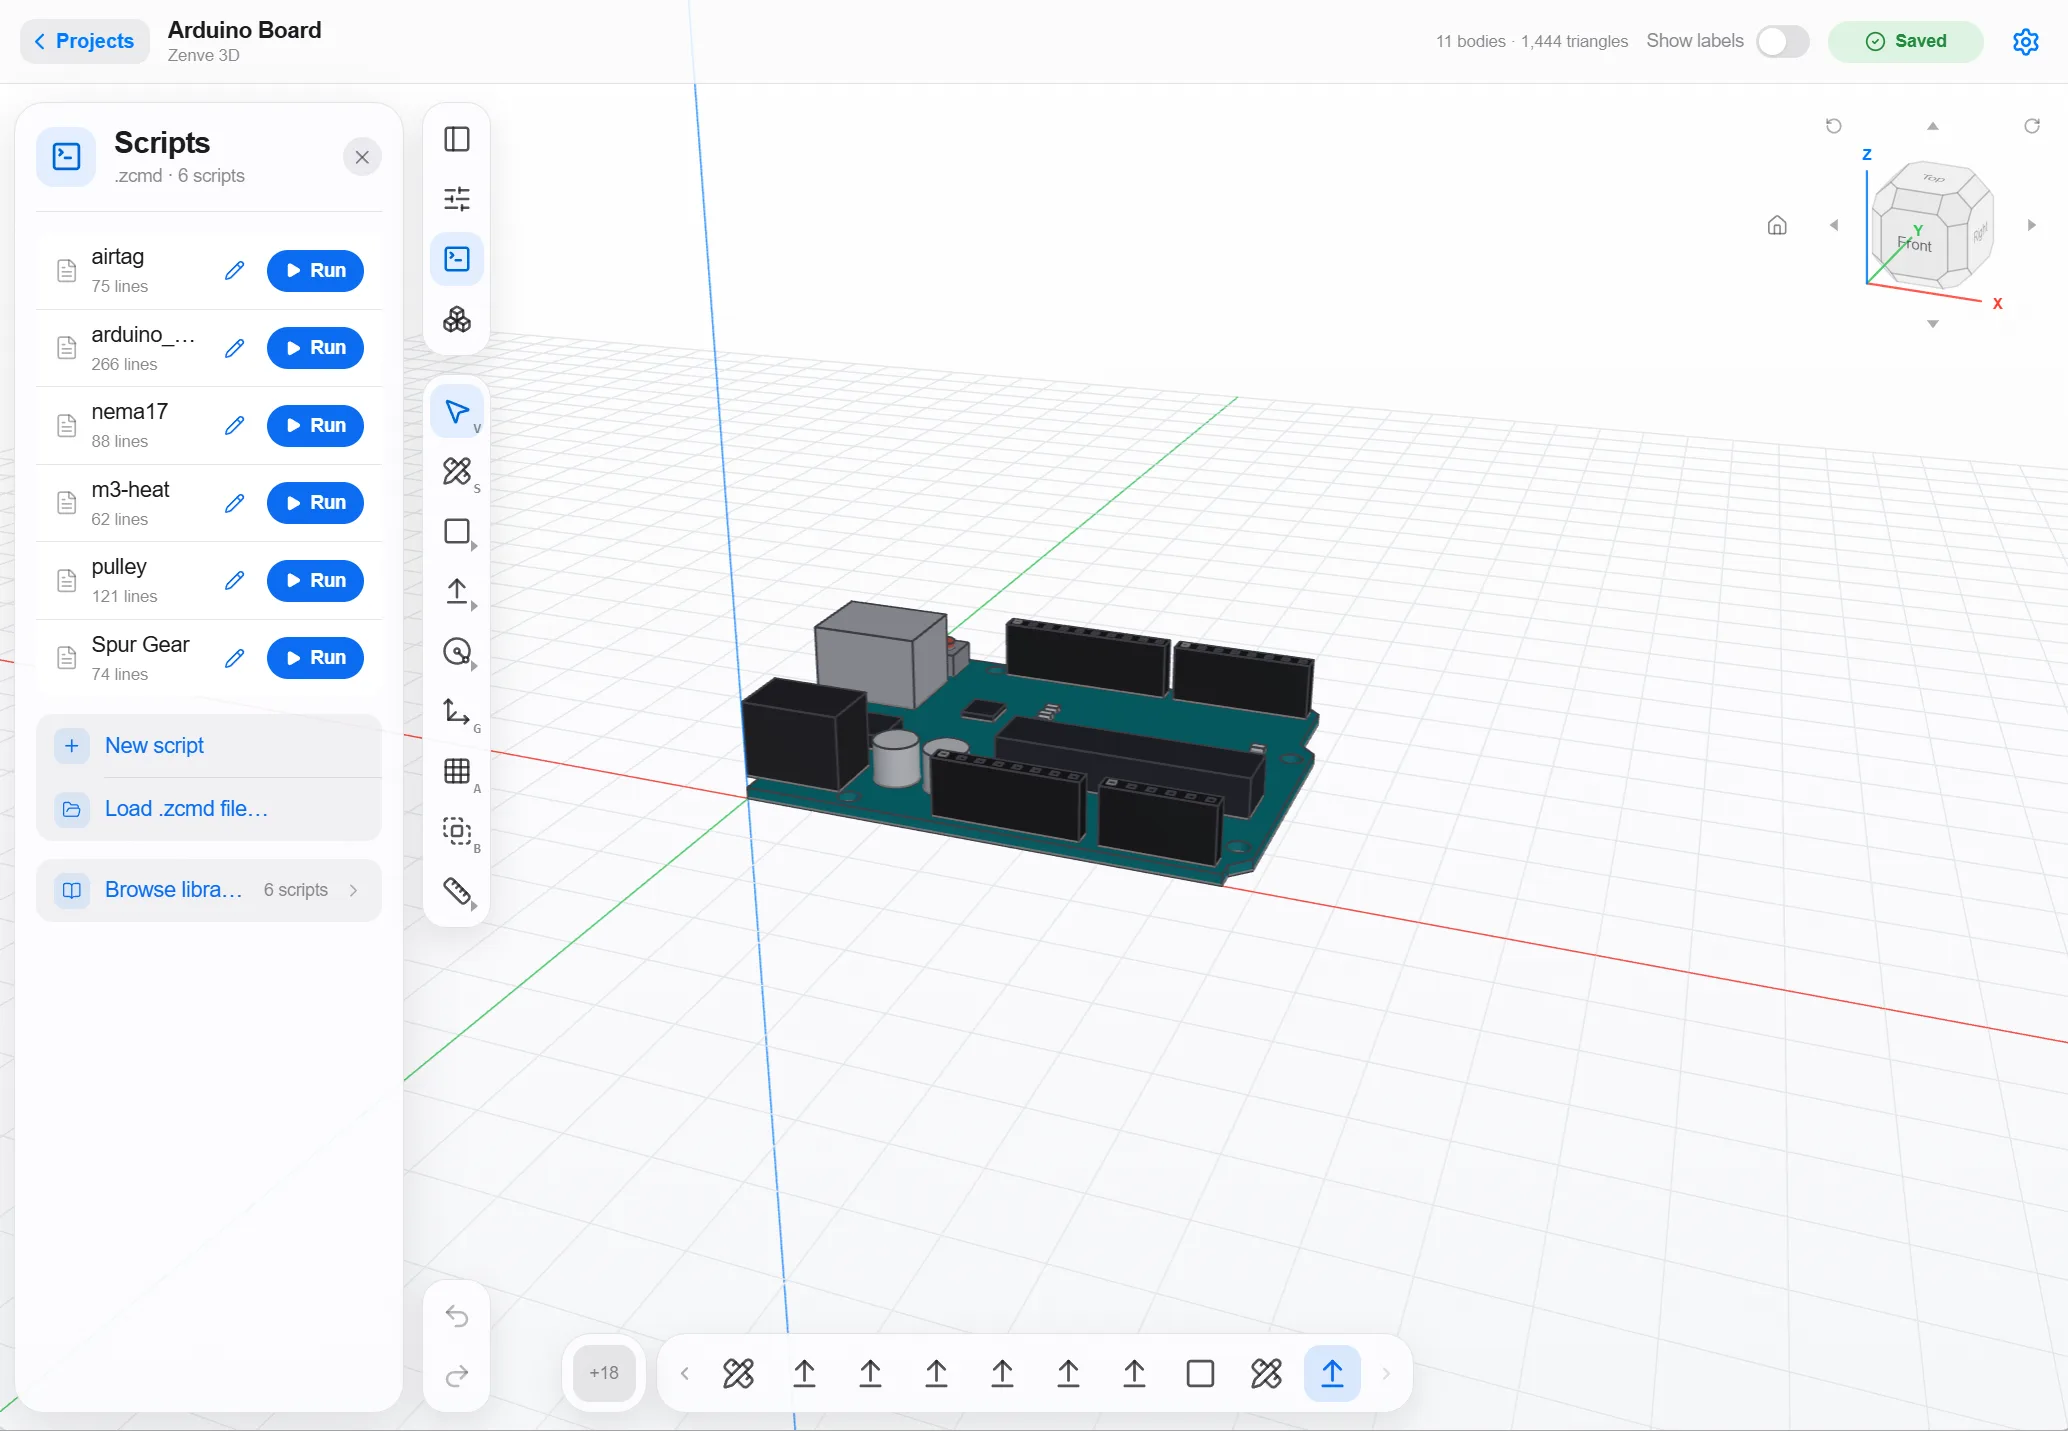This screenshot has height=1431, width=2068.
Task: Open the Scripts terminal panel icon
Action: pyautogui.click(x=457, y=259)
